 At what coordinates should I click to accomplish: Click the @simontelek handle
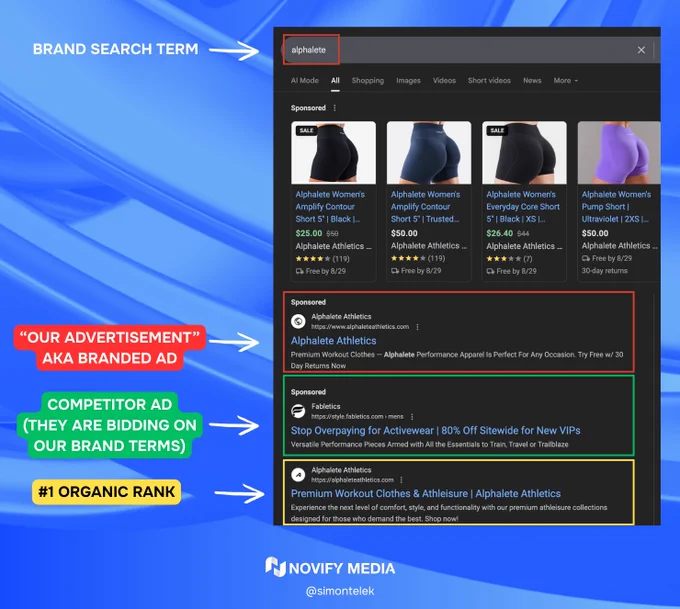coord(340,592)
